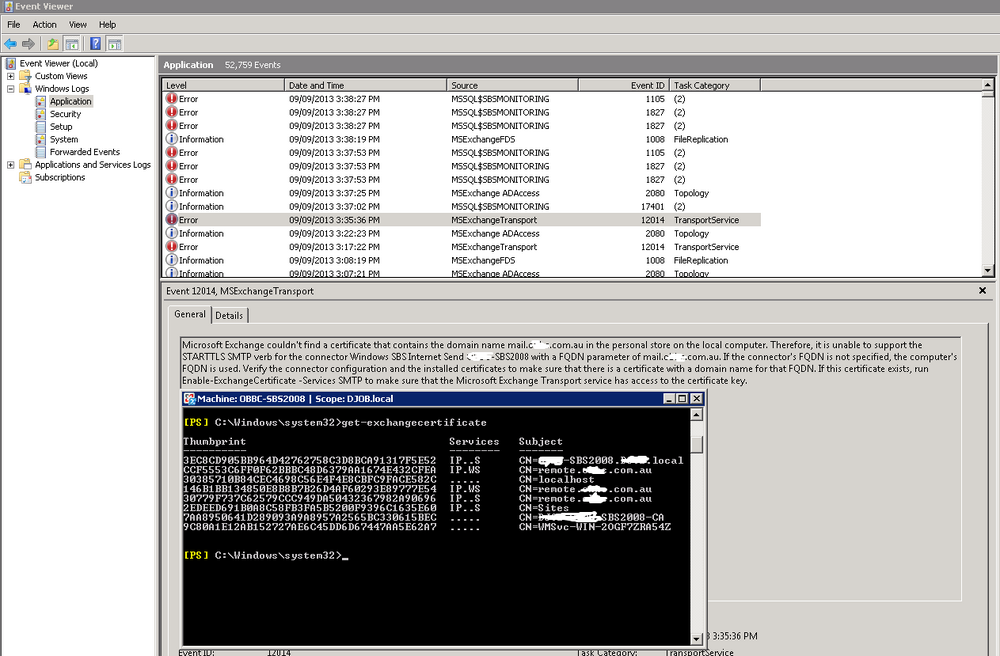Sort events by Source column header
This screenshot has width=1000, height=656.
[513, 85]
